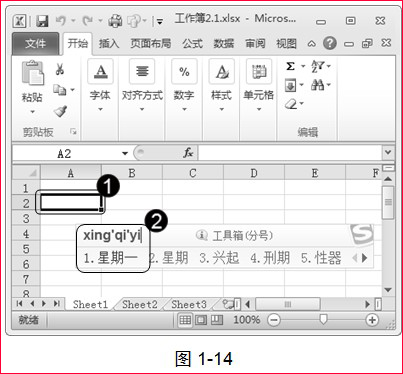
Task: Switch to Page Break Preview button
Action: tap(217, 320)
